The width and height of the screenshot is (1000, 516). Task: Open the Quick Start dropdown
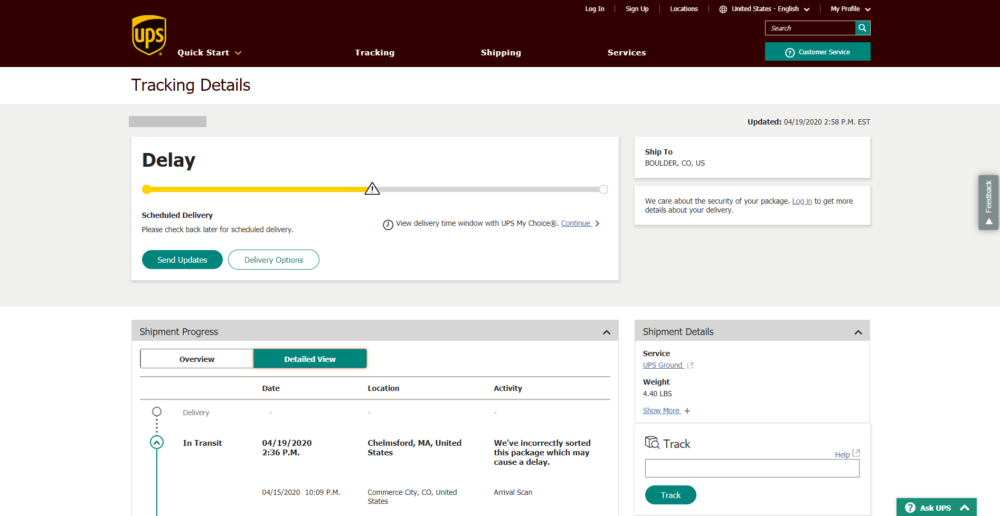click(209, 52)
